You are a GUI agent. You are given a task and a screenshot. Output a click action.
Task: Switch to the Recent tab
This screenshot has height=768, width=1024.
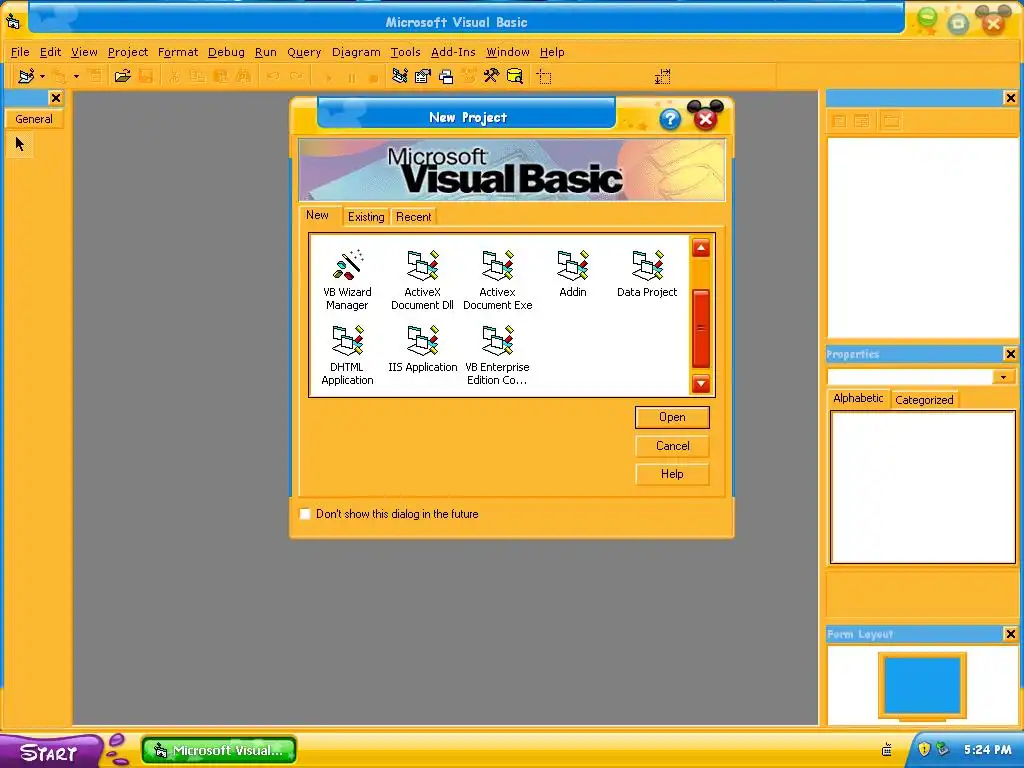click(x=413, y=217)
